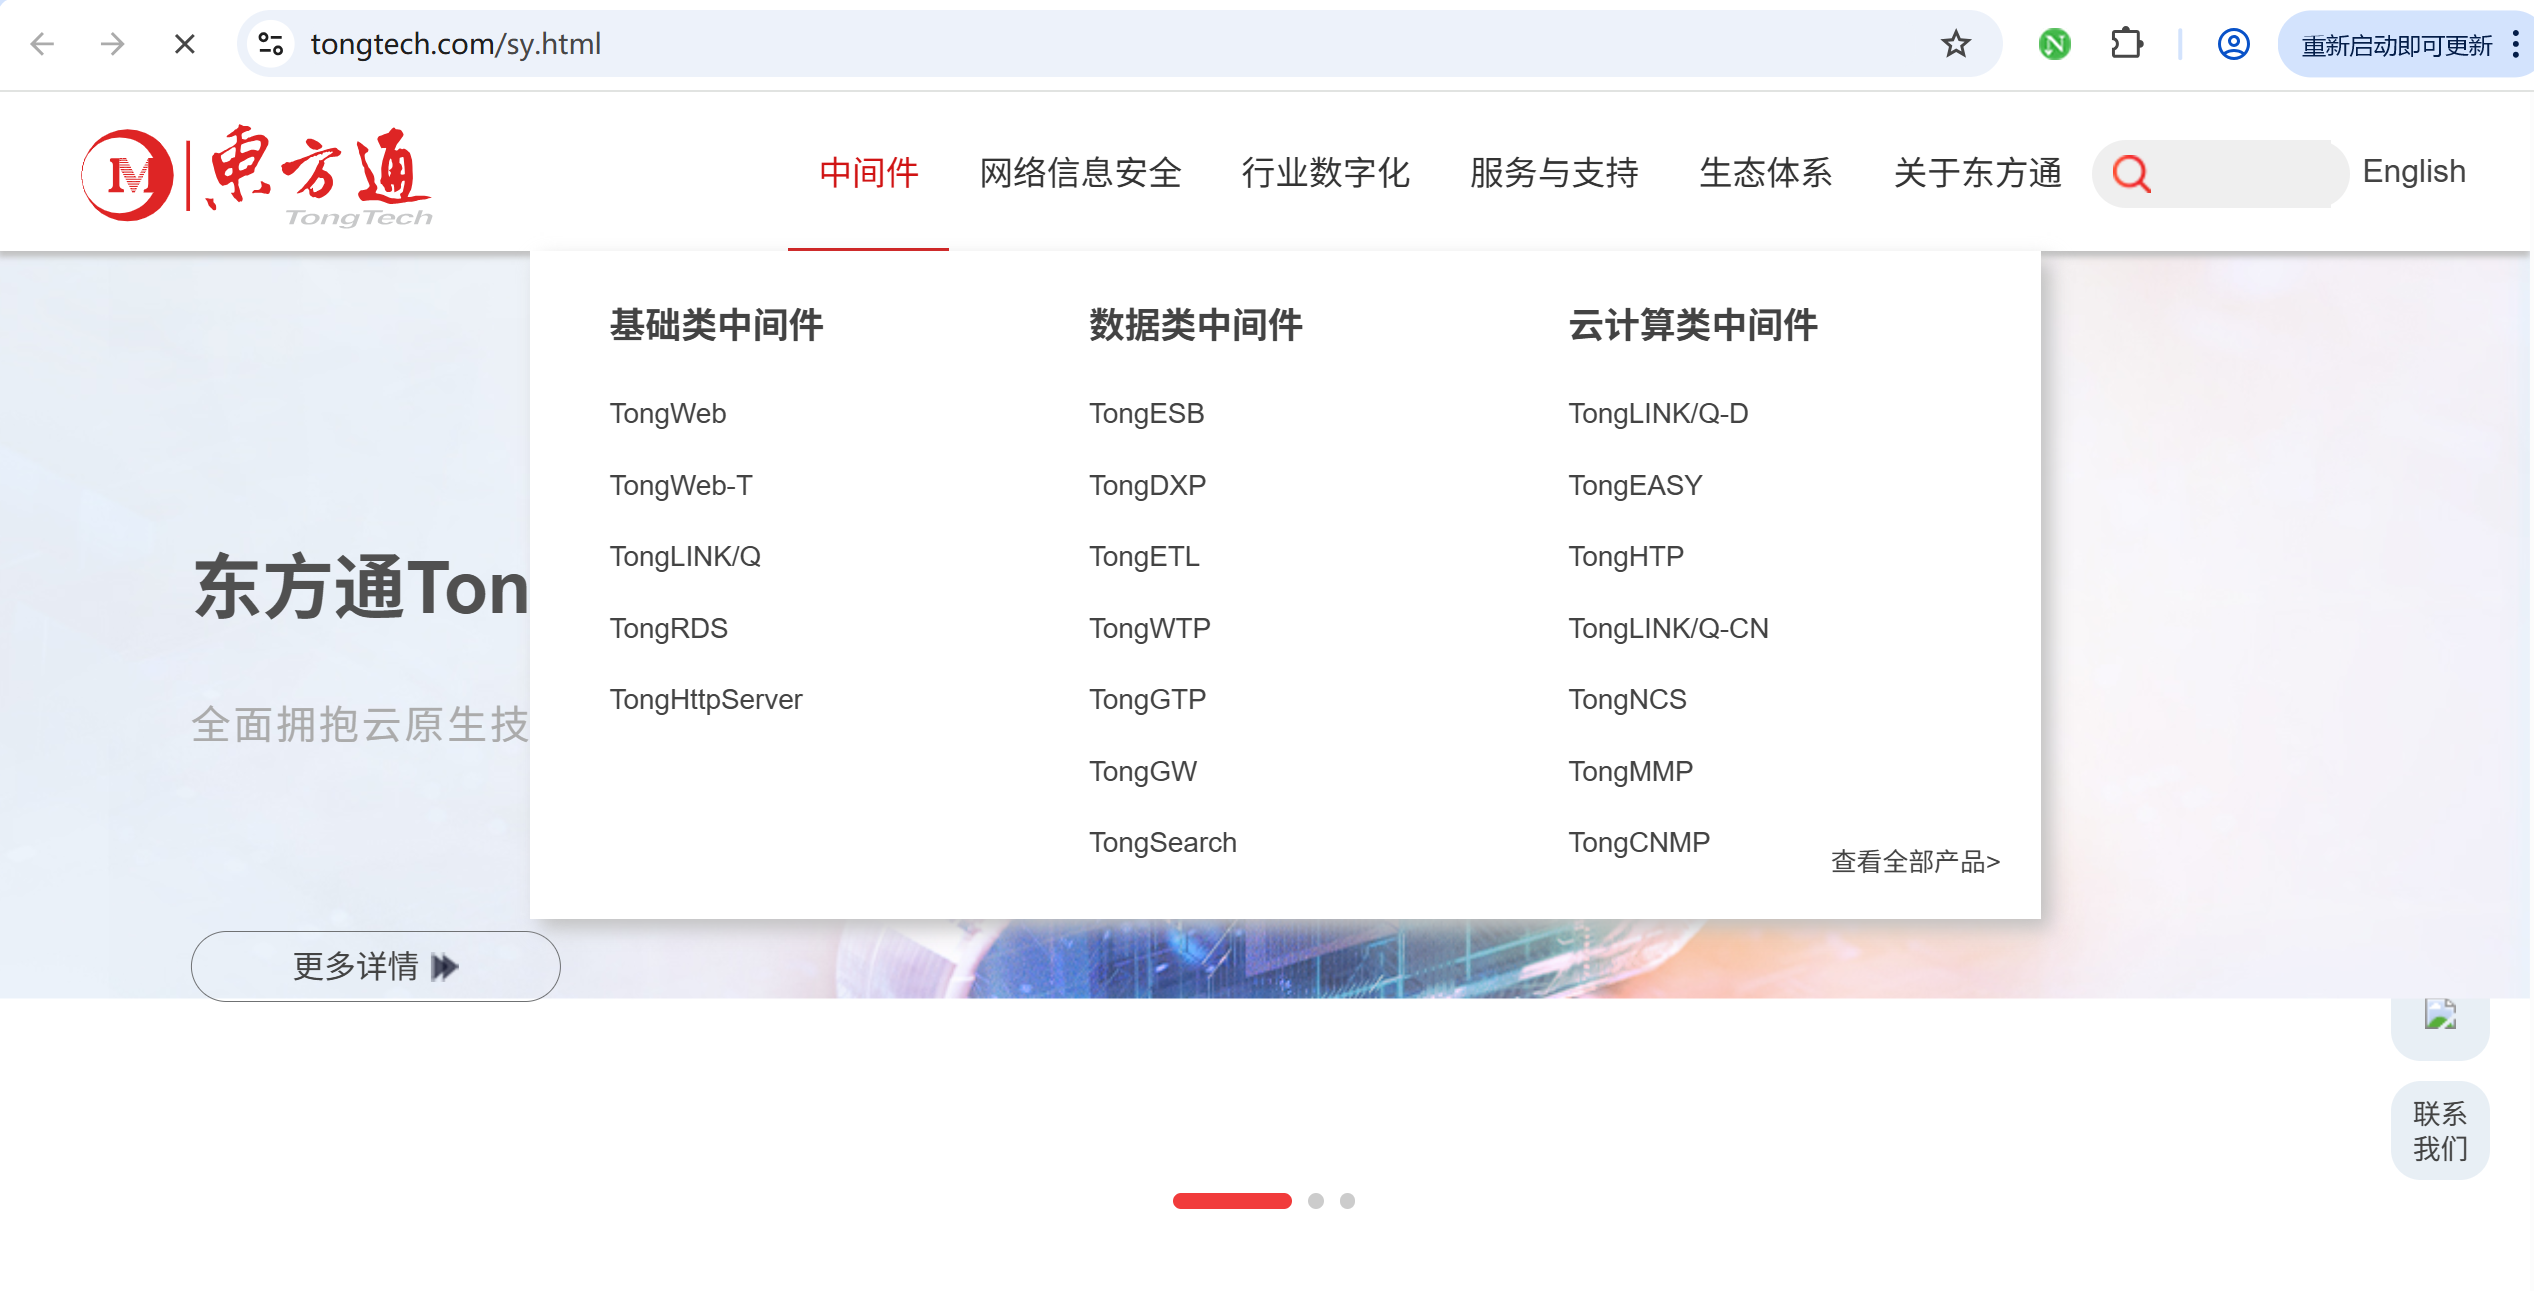Open the green N extension icon
2534x1291 pixels.
click(2055, 44)
